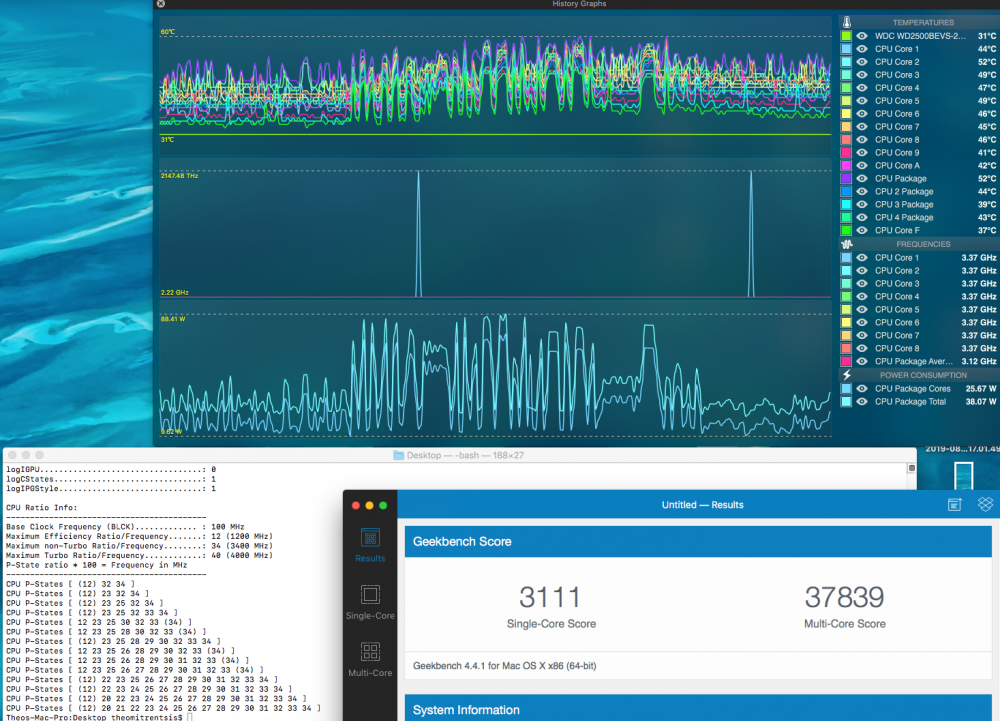Screen dimensions: 1000x721
Task: Zoom the Geekbench window with green button
Action: 383,506
